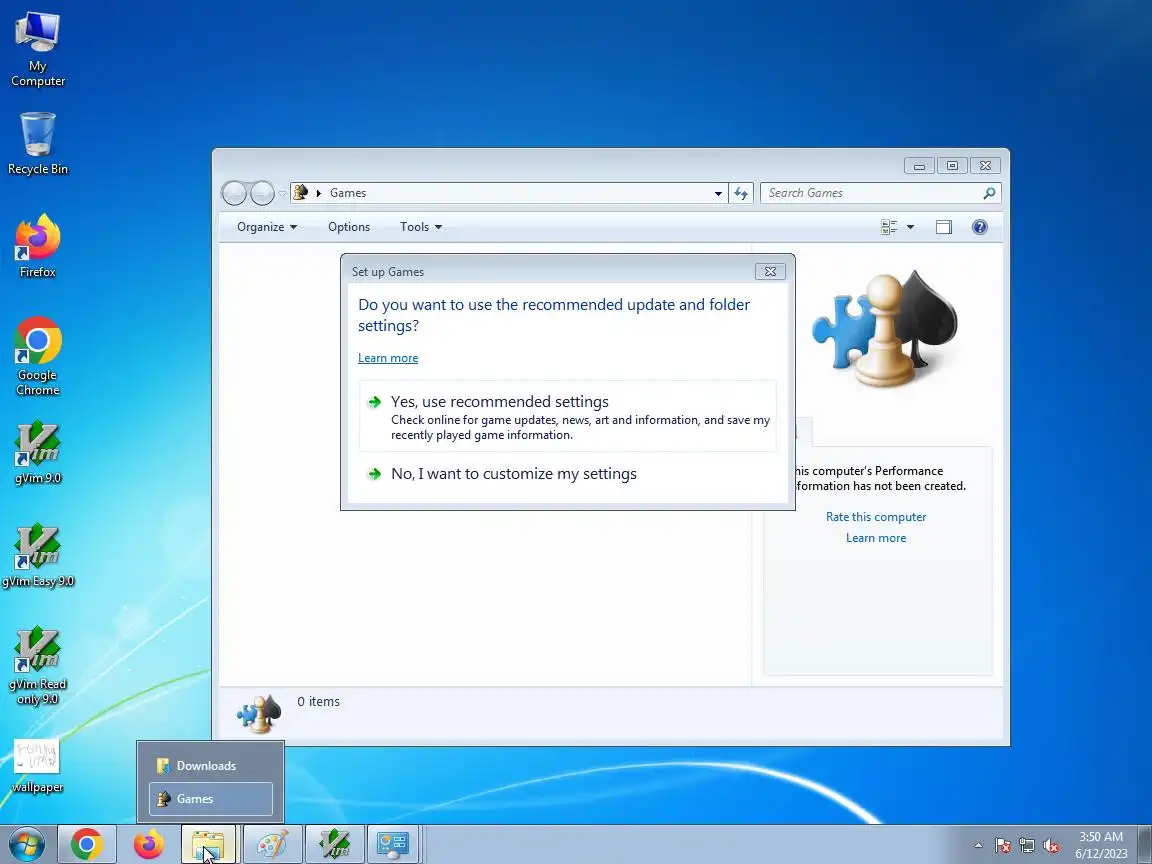Open the clock showing 3:50 AM
This screenshot has height=864, width=1152.
(x=1101, y=845)
